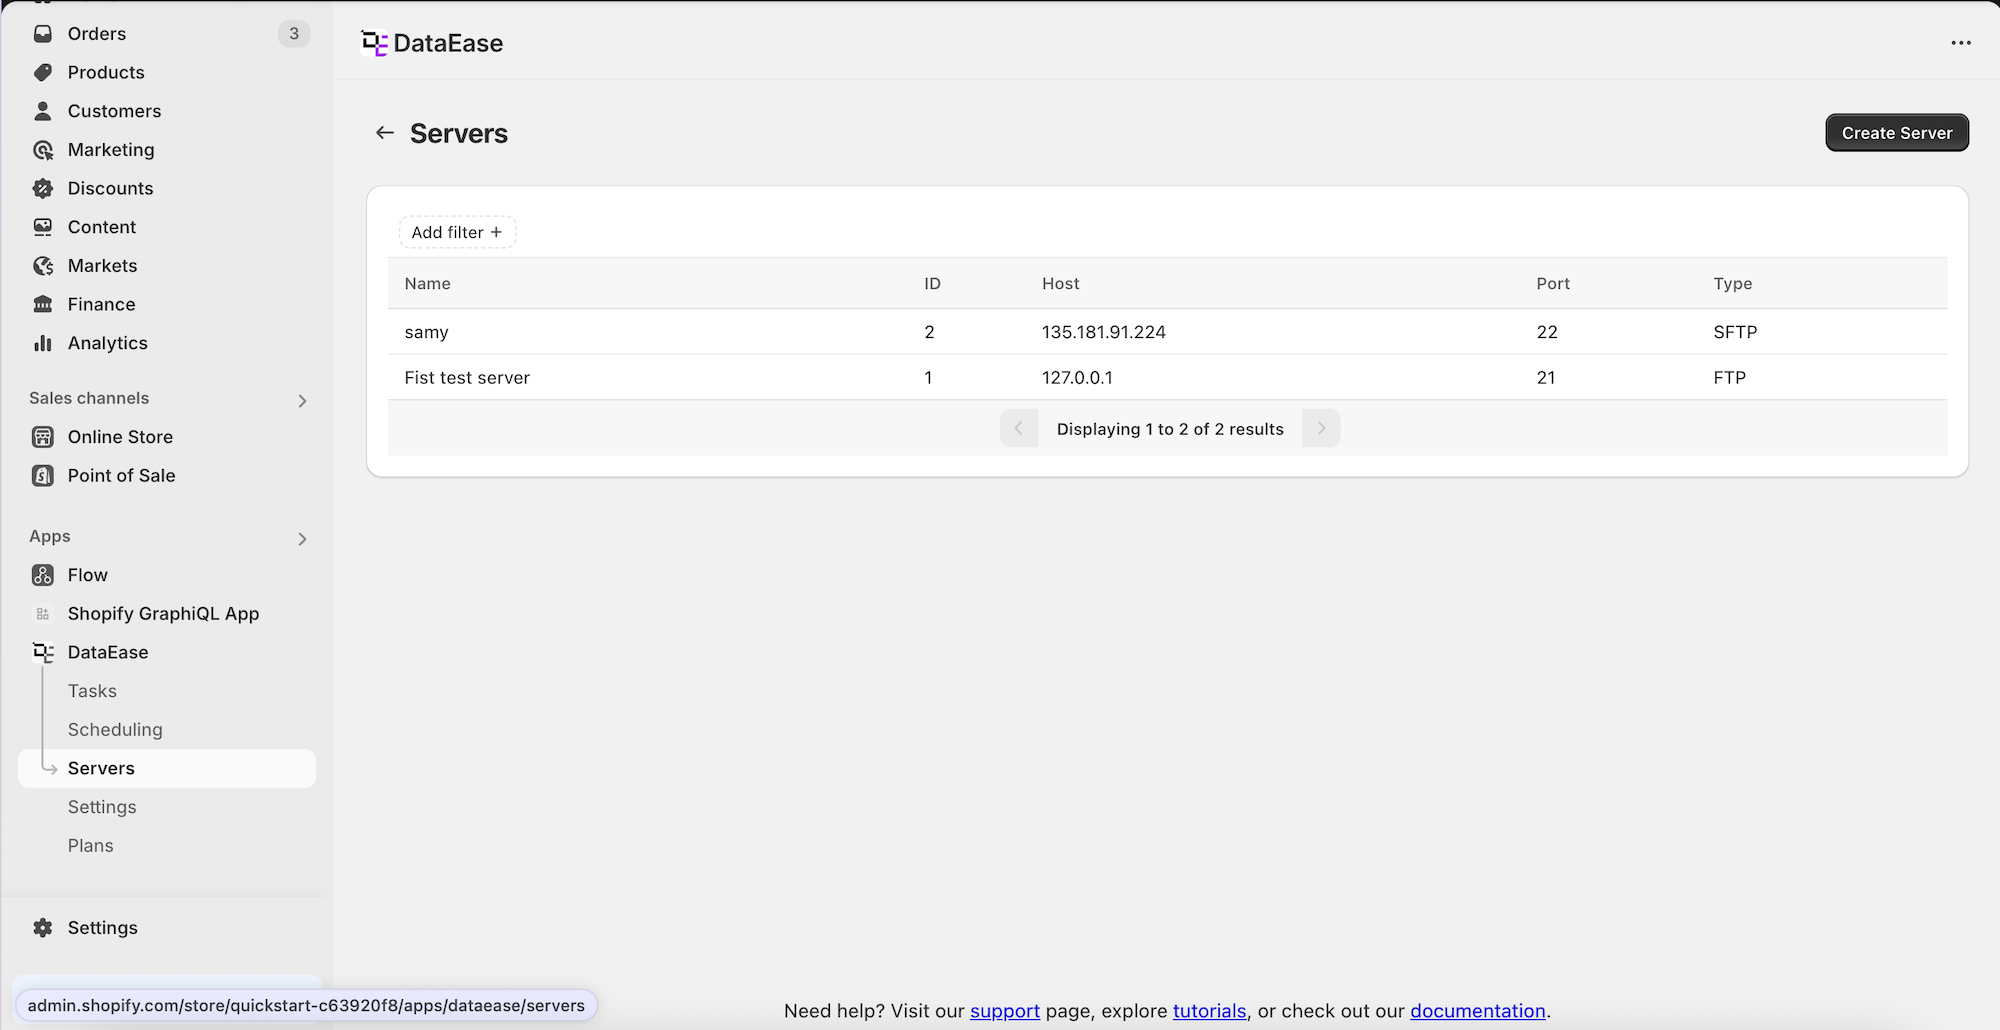This screenshot has height=1030, width=2000.
Task: Open the three-dot more options menu
Action: point(1961,43)
